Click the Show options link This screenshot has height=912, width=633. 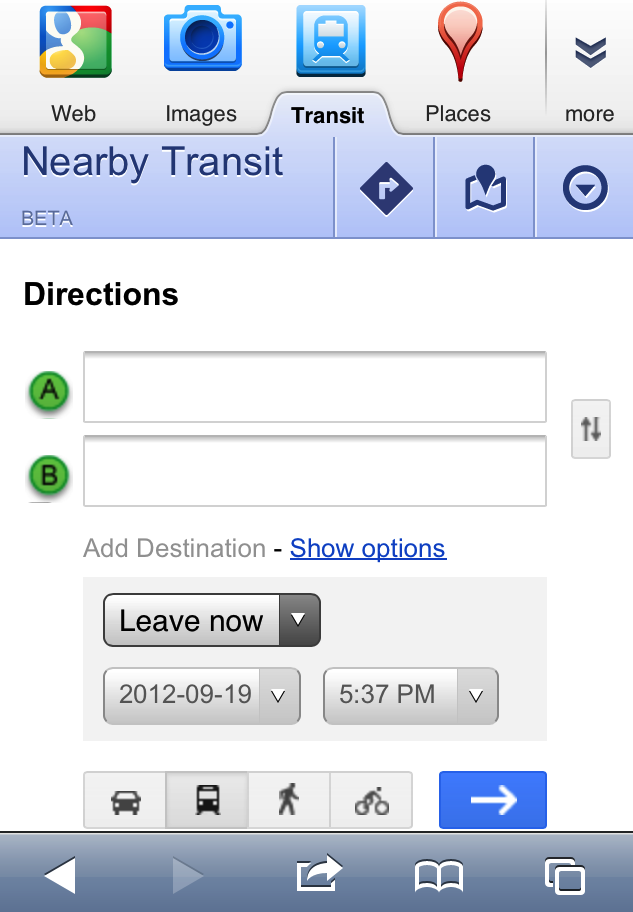pyautogui.click(x=368, y=549)
